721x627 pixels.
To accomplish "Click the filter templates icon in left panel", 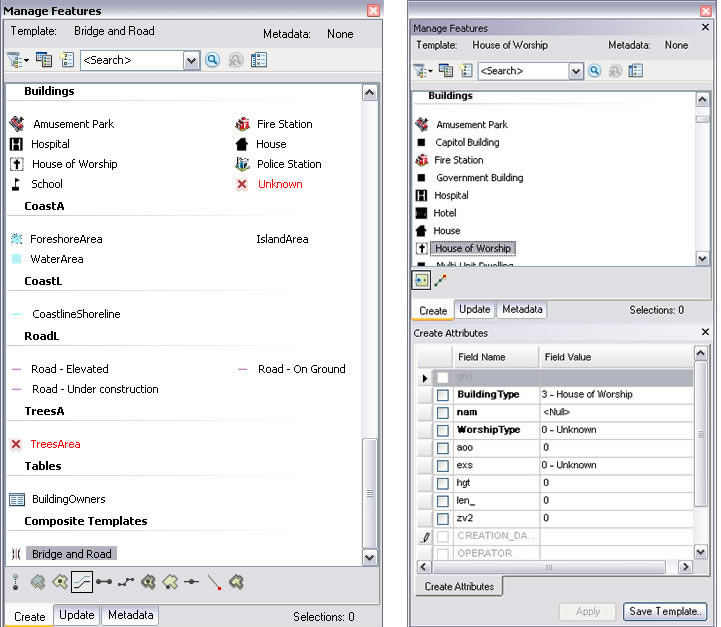I will [x=15, y=60].
